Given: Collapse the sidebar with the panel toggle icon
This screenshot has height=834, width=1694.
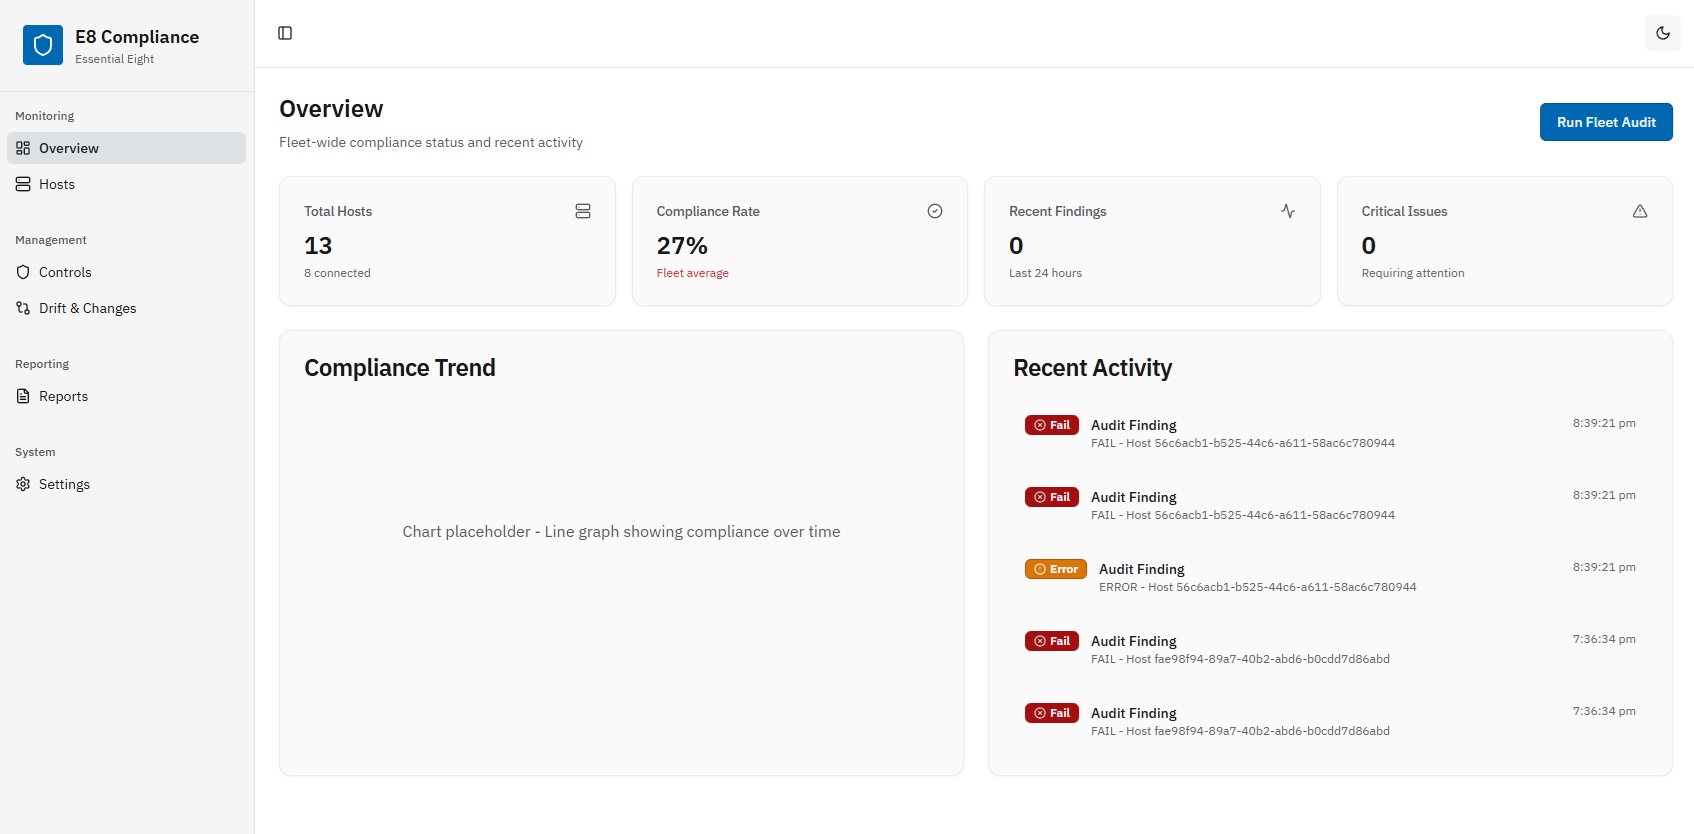Looking at the screenshot, I should coord(285,33).
